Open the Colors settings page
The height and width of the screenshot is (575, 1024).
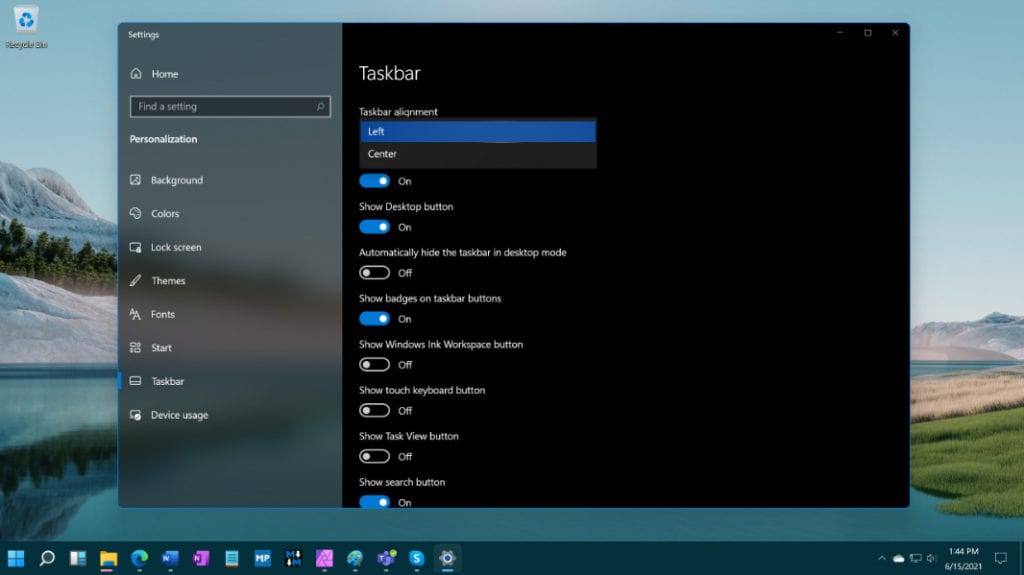[x=165, y=214]
